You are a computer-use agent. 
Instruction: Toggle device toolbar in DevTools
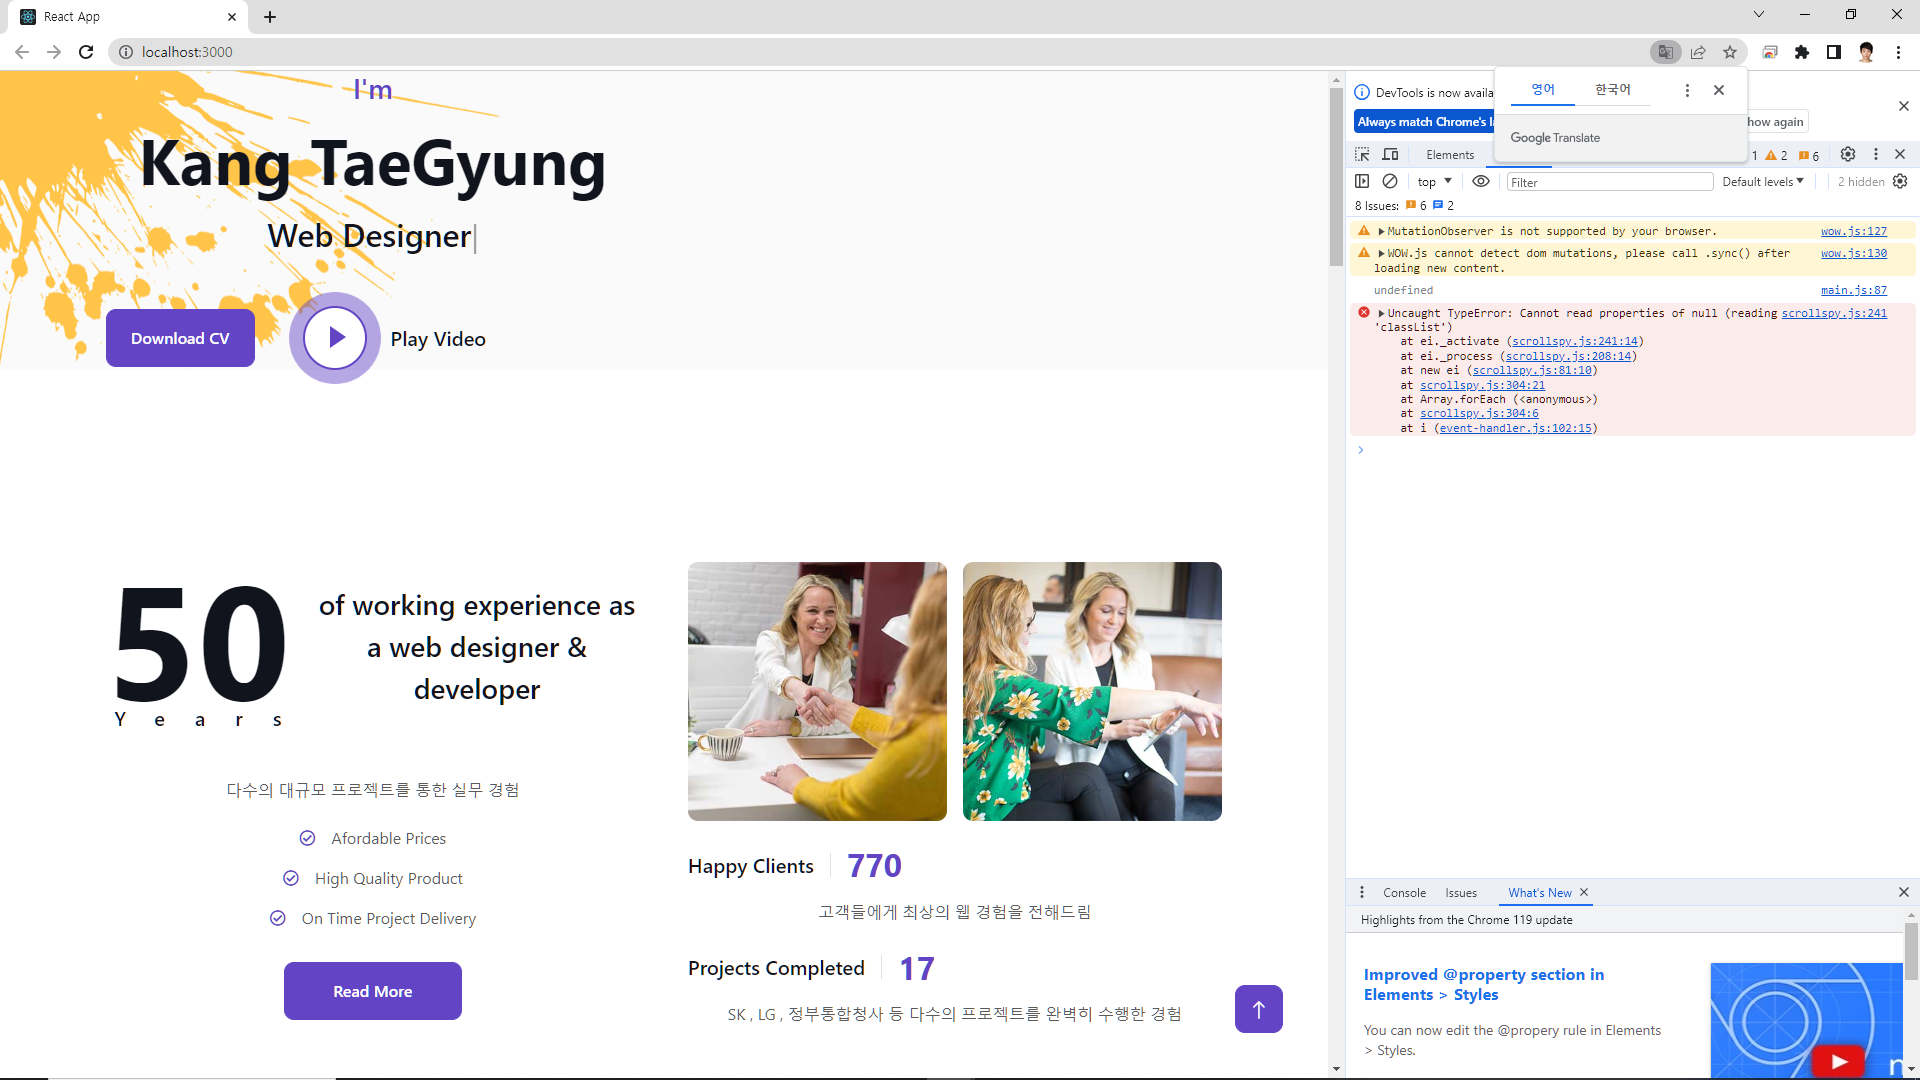(1390, 154)
